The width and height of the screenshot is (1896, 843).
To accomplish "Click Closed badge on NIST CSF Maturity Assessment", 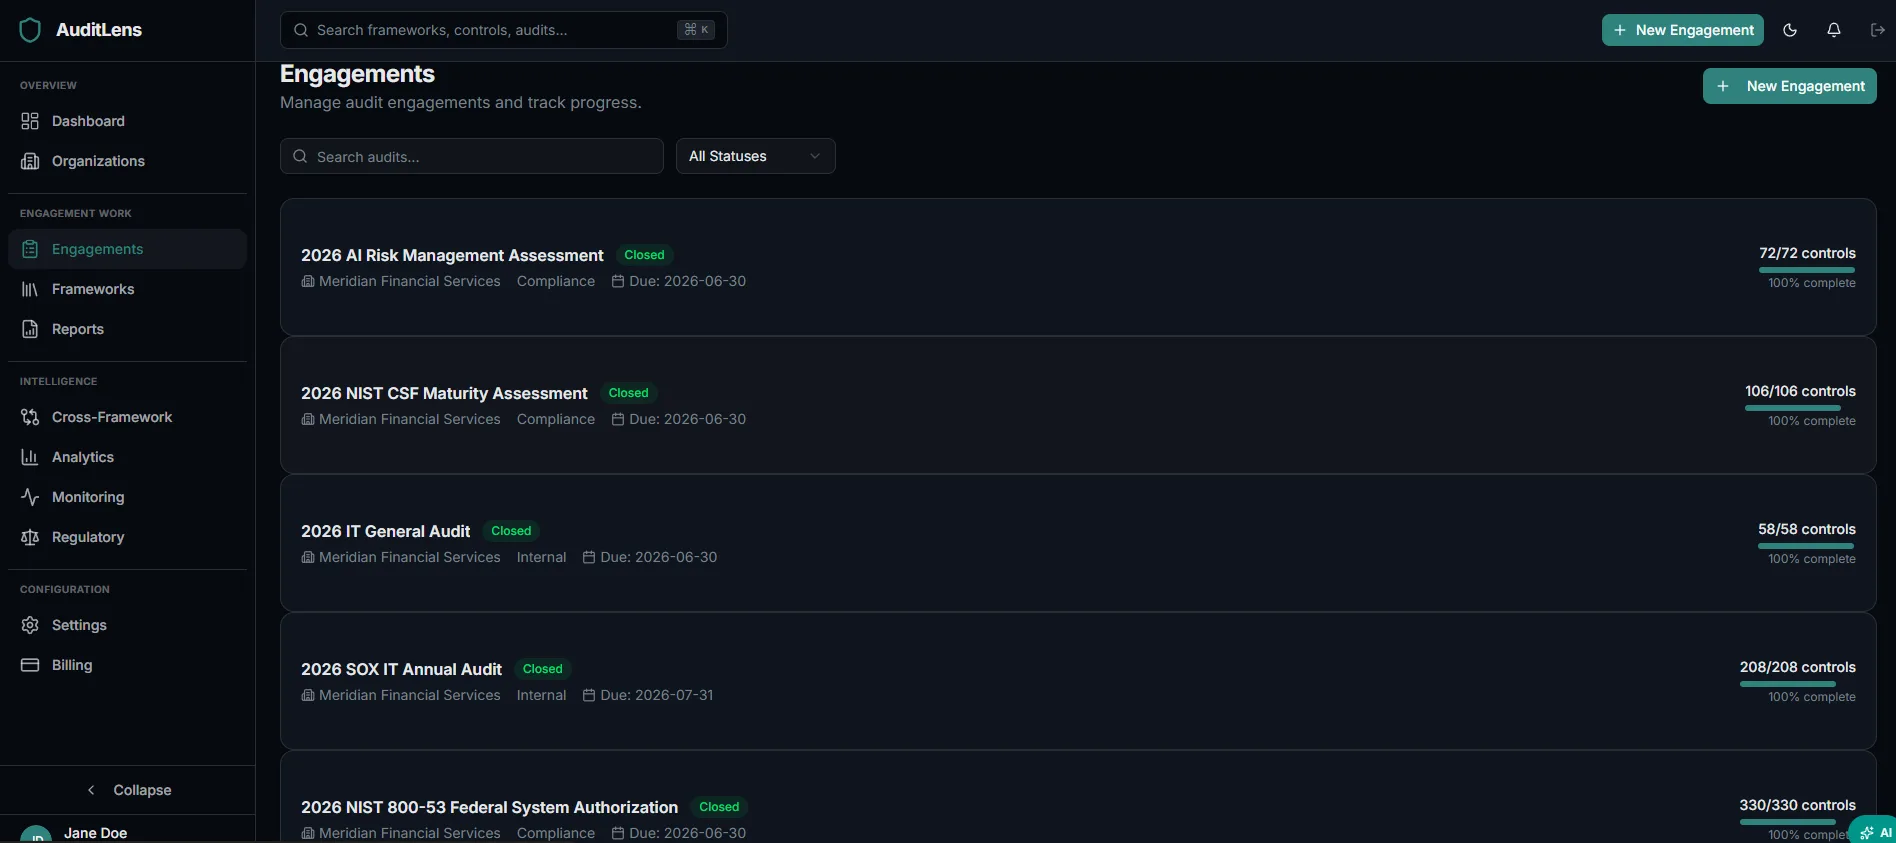I will coord(628,393).
